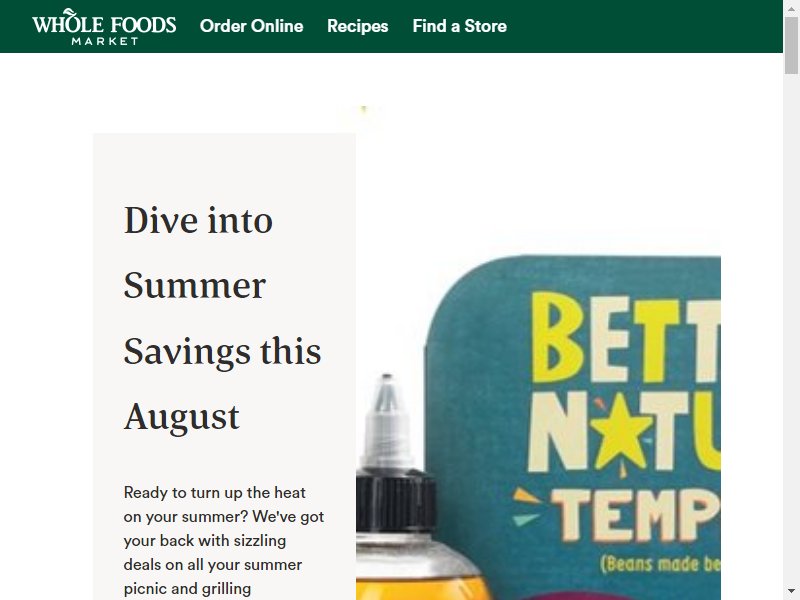The image size is (800, 600).
Task: Click the empty green header bar area
Action: [x=645, y=26]
